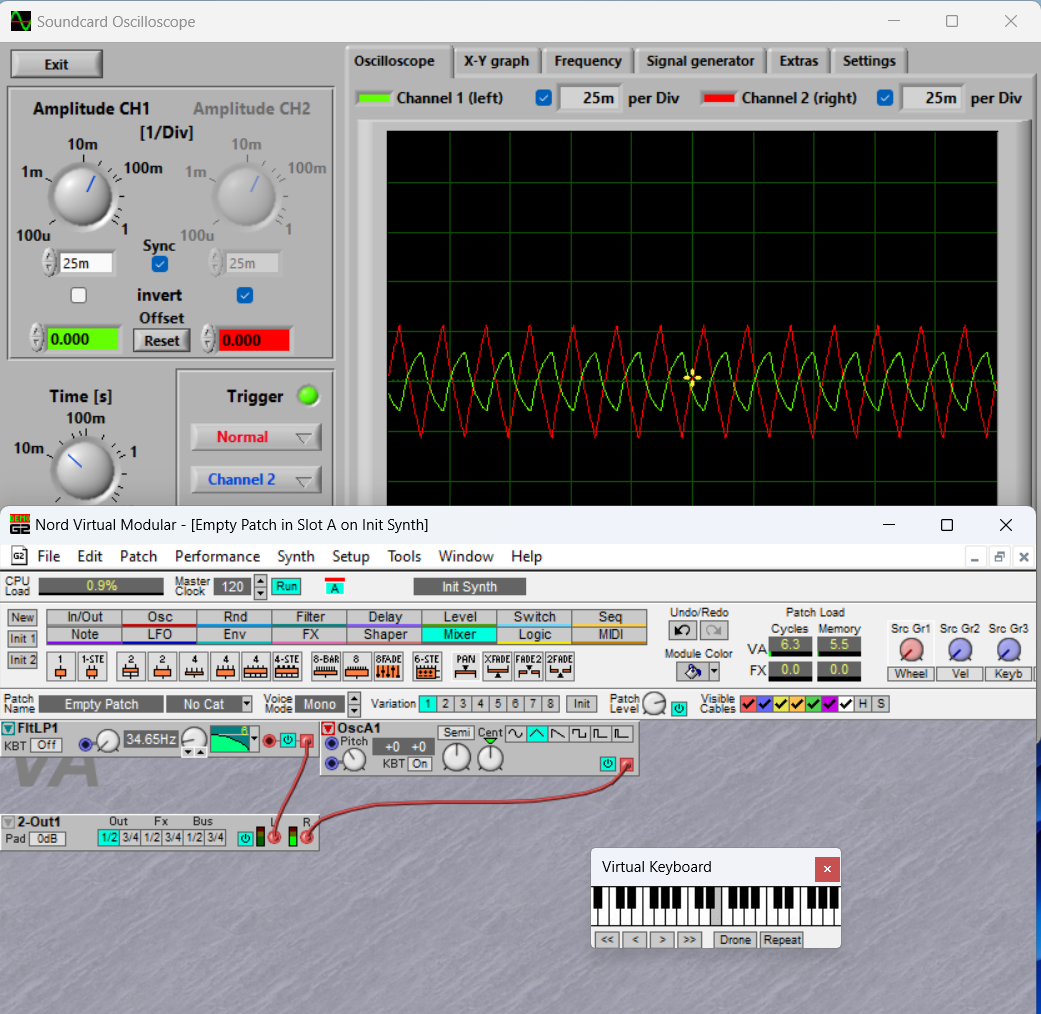
Task: Switch to the Frequency tab
Action: [588, 61]
